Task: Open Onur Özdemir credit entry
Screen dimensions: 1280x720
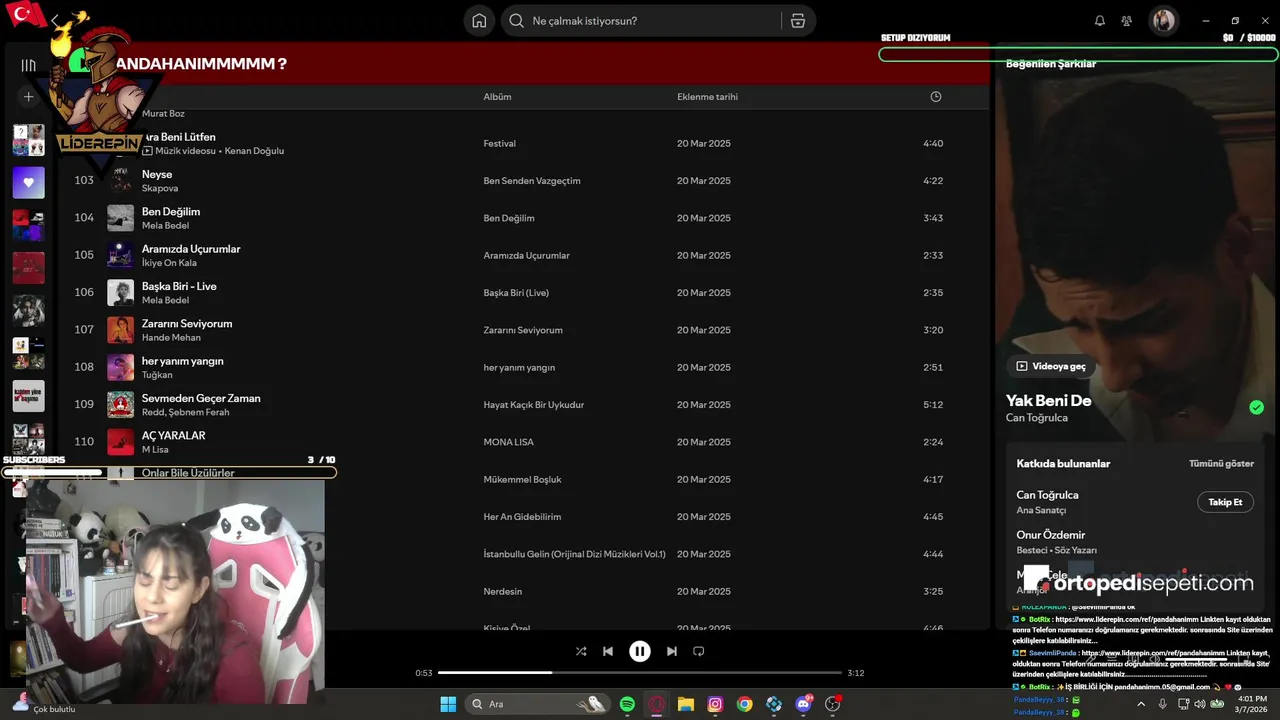Action: point(1051,535)
